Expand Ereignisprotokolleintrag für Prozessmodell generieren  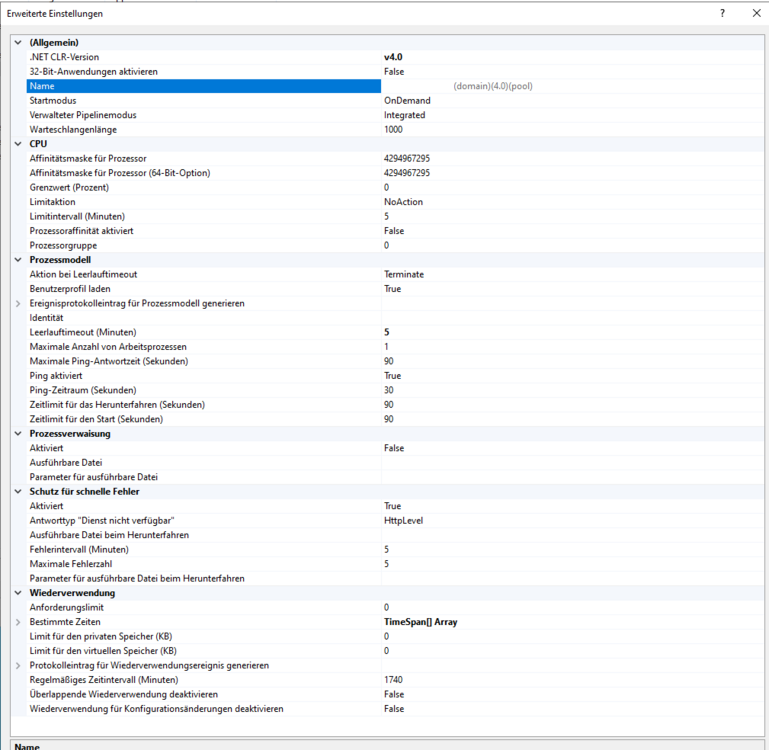point(18,303)
